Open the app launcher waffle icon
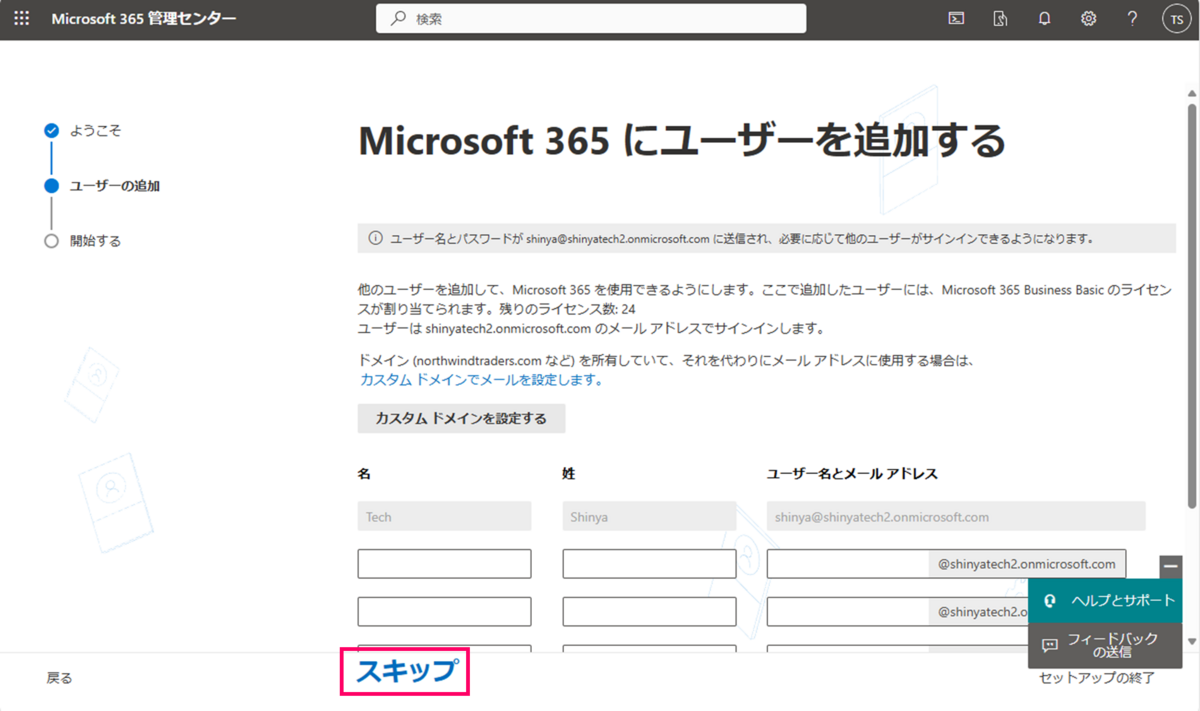The width and height of the screenshot is (1200, 711). point(22,19)
